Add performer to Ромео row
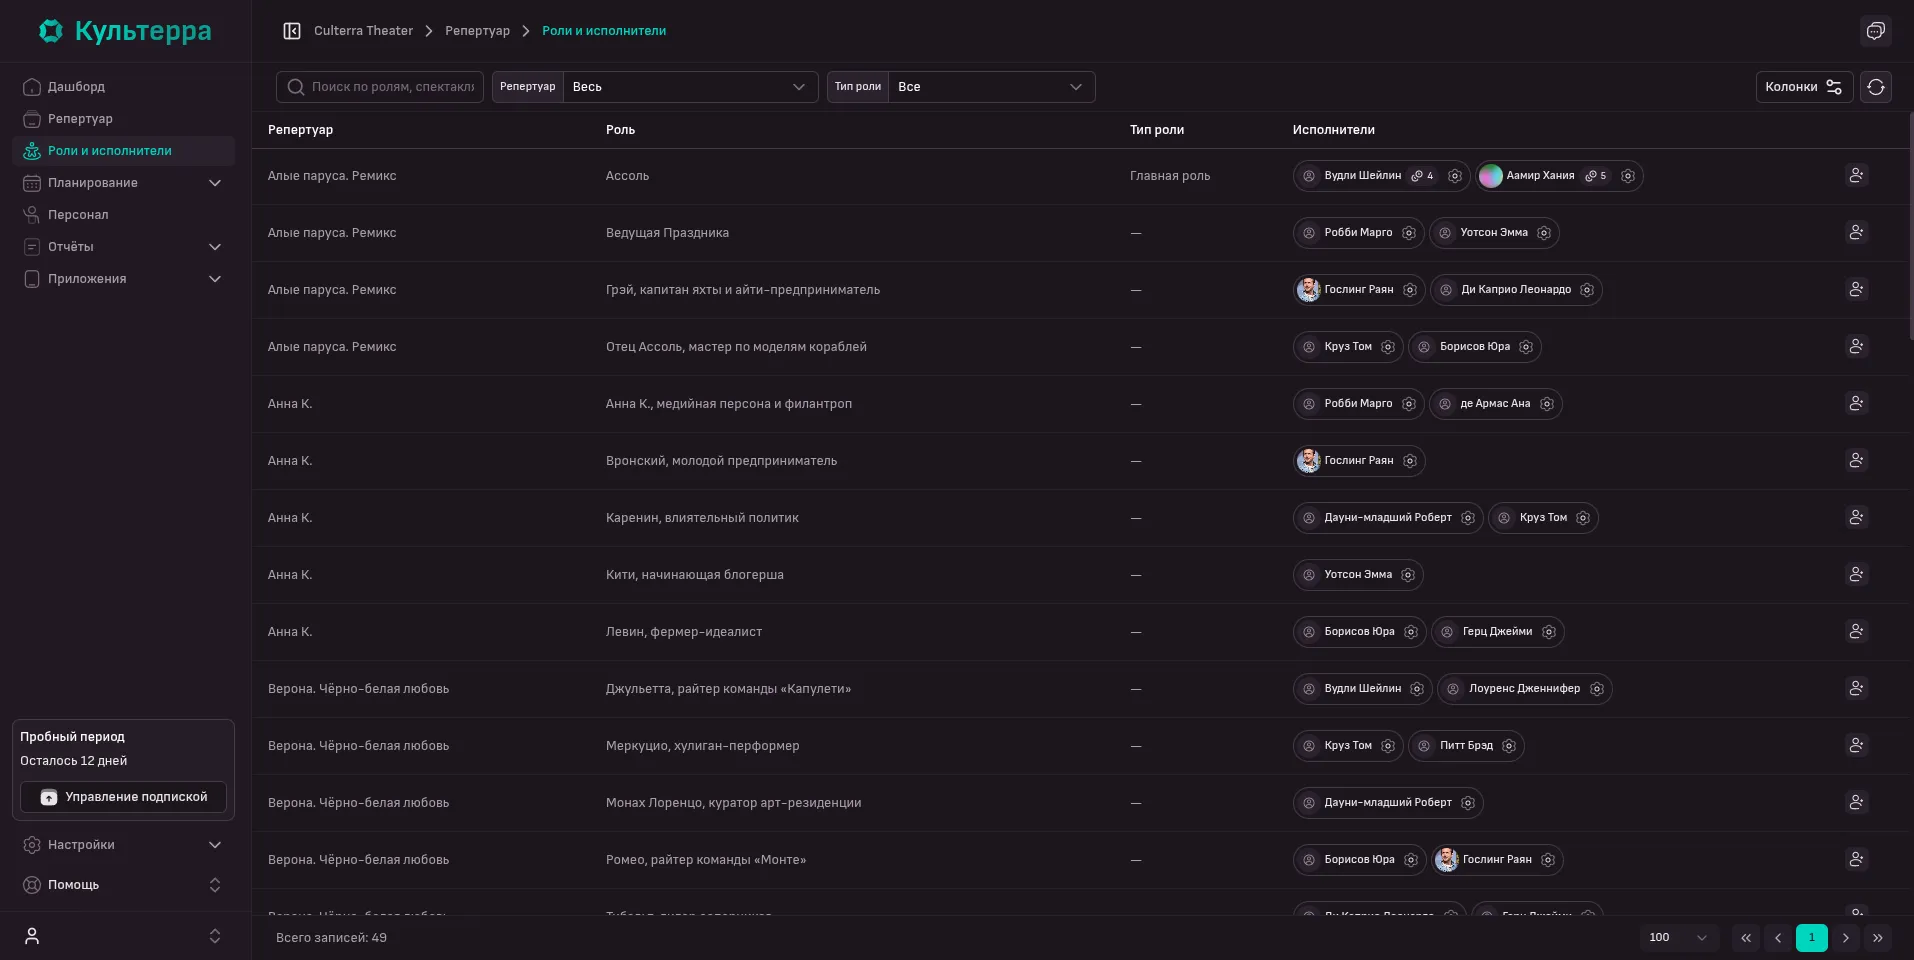This screenshot has width=1914, height=960. pos(1856,860)
